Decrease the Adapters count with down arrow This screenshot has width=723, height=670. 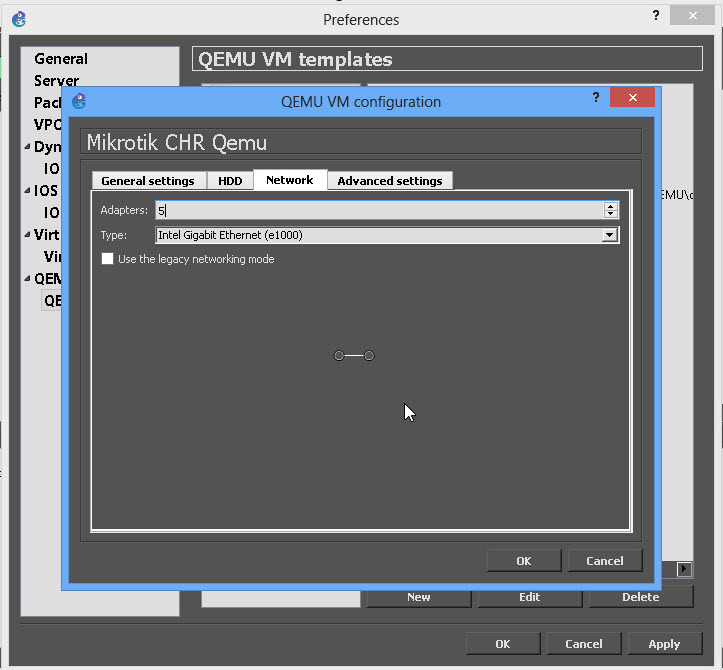click(610, 214)
